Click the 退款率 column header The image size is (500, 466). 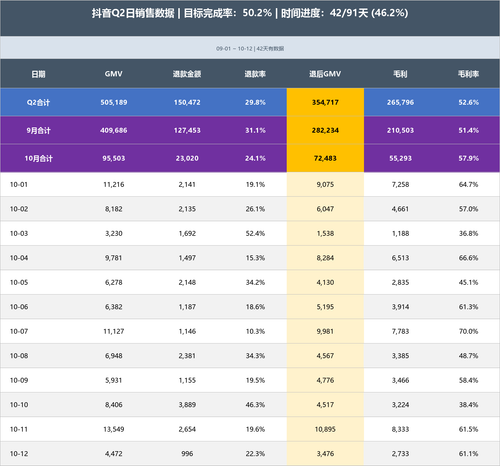click(x=255, y=74)
